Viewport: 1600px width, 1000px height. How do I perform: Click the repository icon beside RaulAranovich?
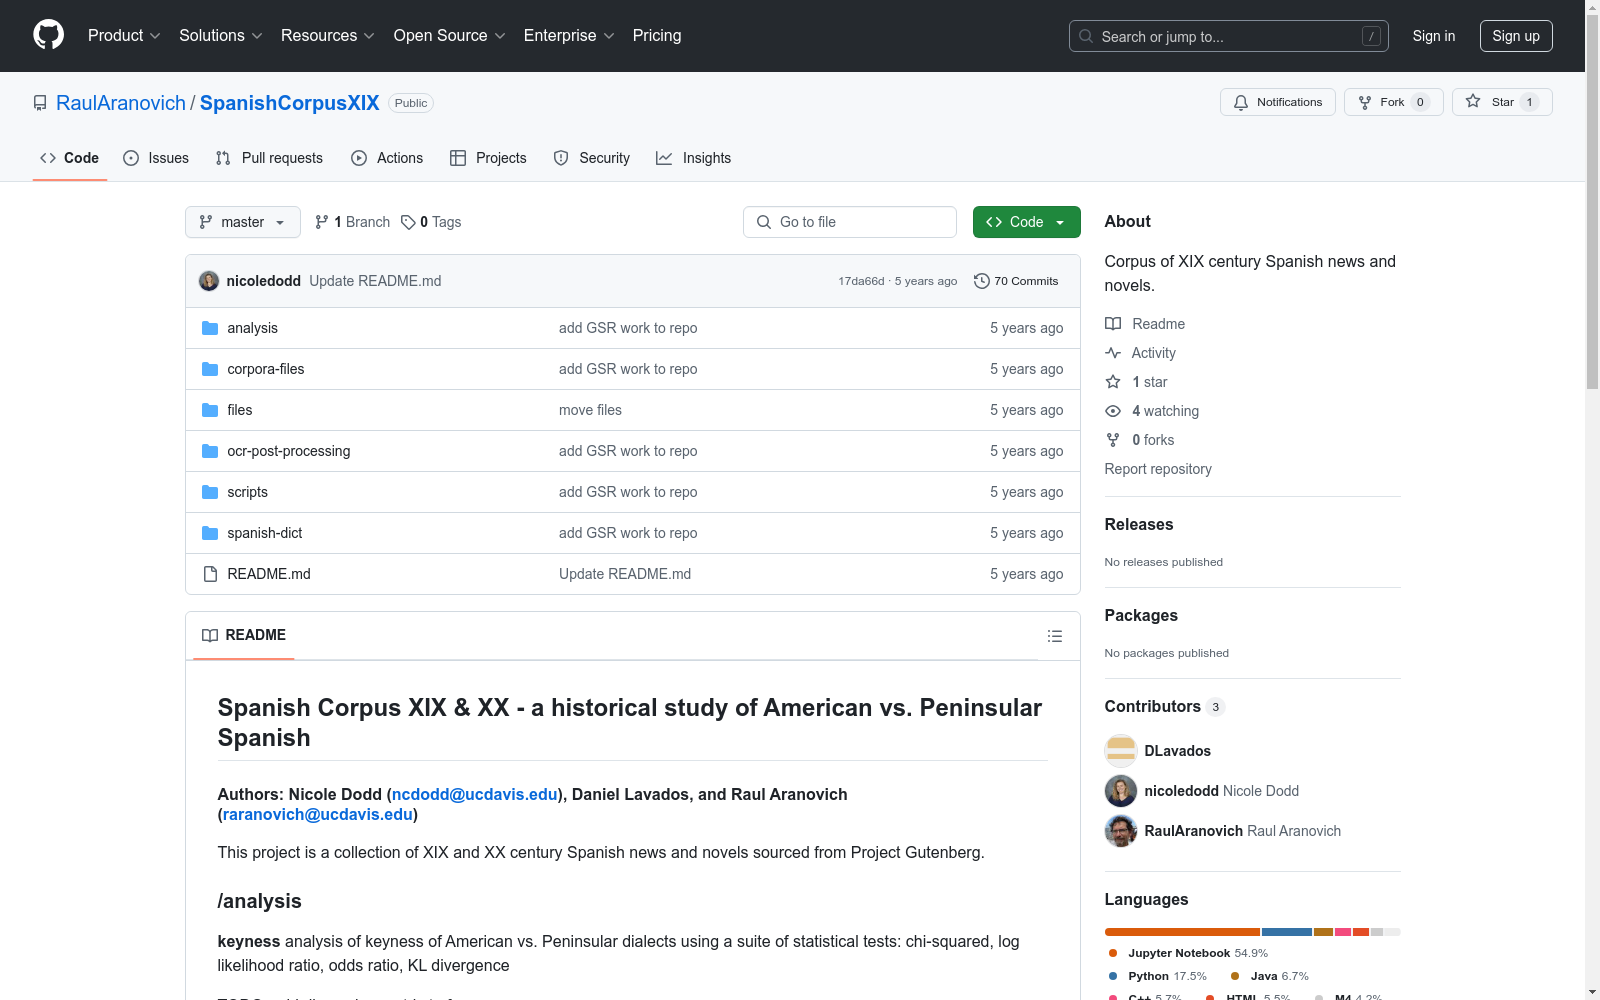(x=40, y=103)
